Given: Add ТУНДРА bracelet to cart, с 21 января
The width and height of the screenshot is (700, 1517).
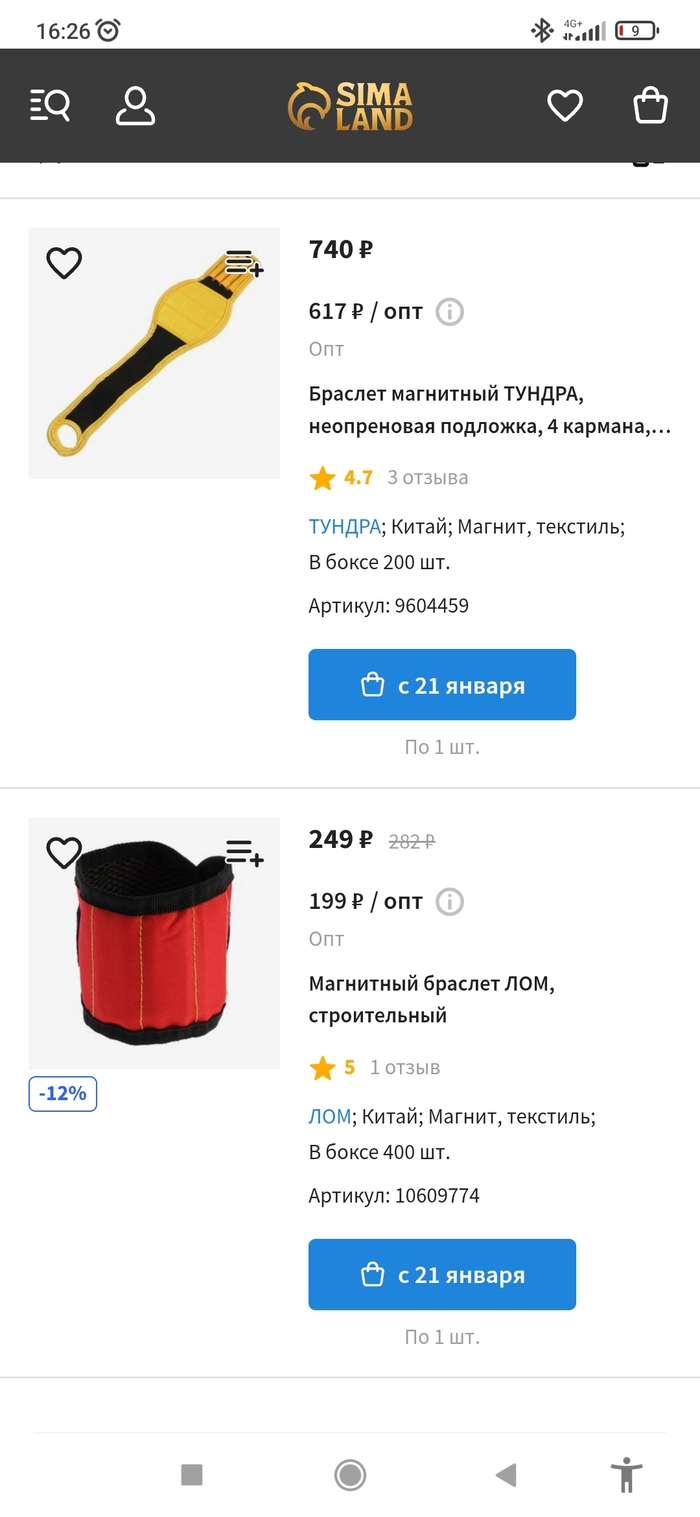Looking at the screenshot, I should [x=442, y=685].
